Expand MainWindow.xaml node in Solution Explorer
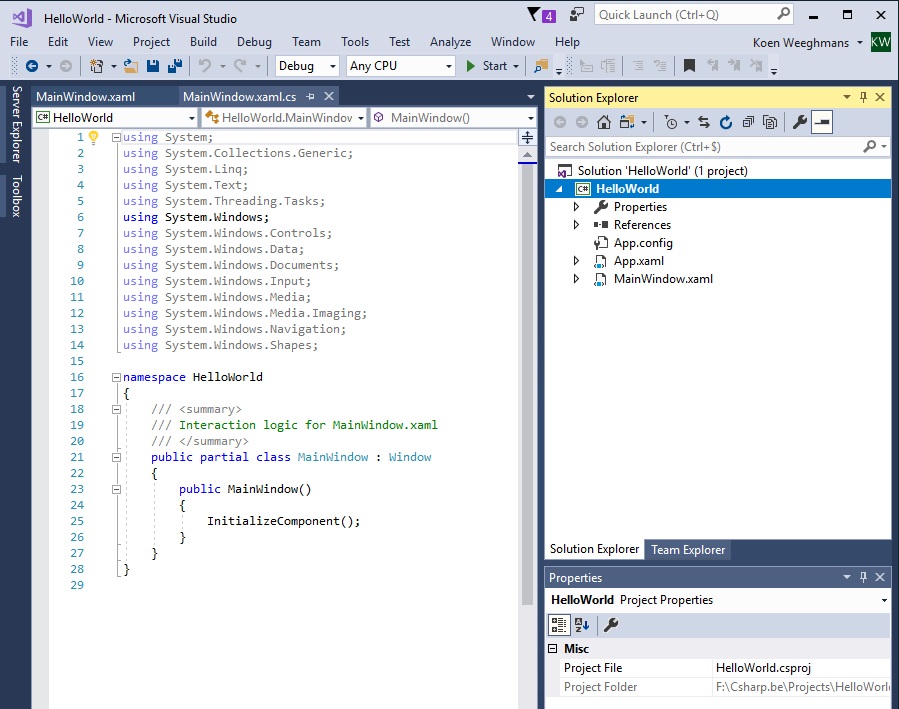 tap(577, 279)
